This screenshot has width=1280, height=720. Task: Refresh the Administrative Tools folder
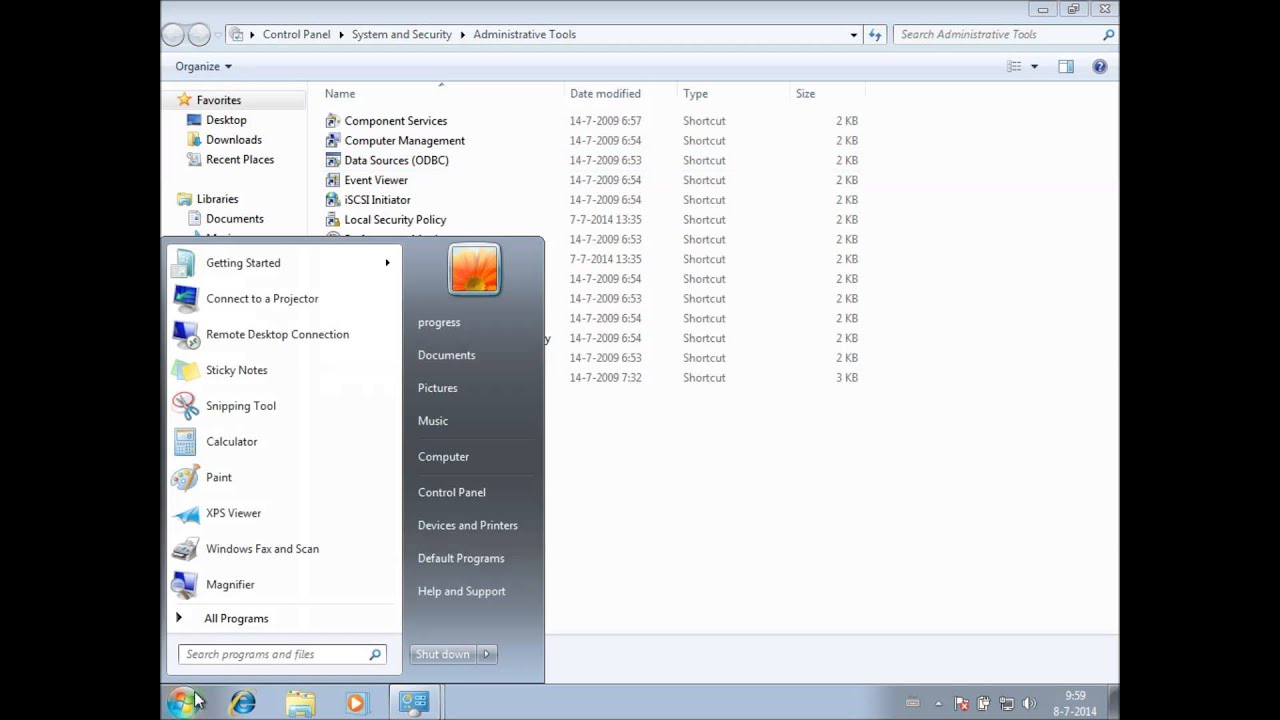click(875, 35)
